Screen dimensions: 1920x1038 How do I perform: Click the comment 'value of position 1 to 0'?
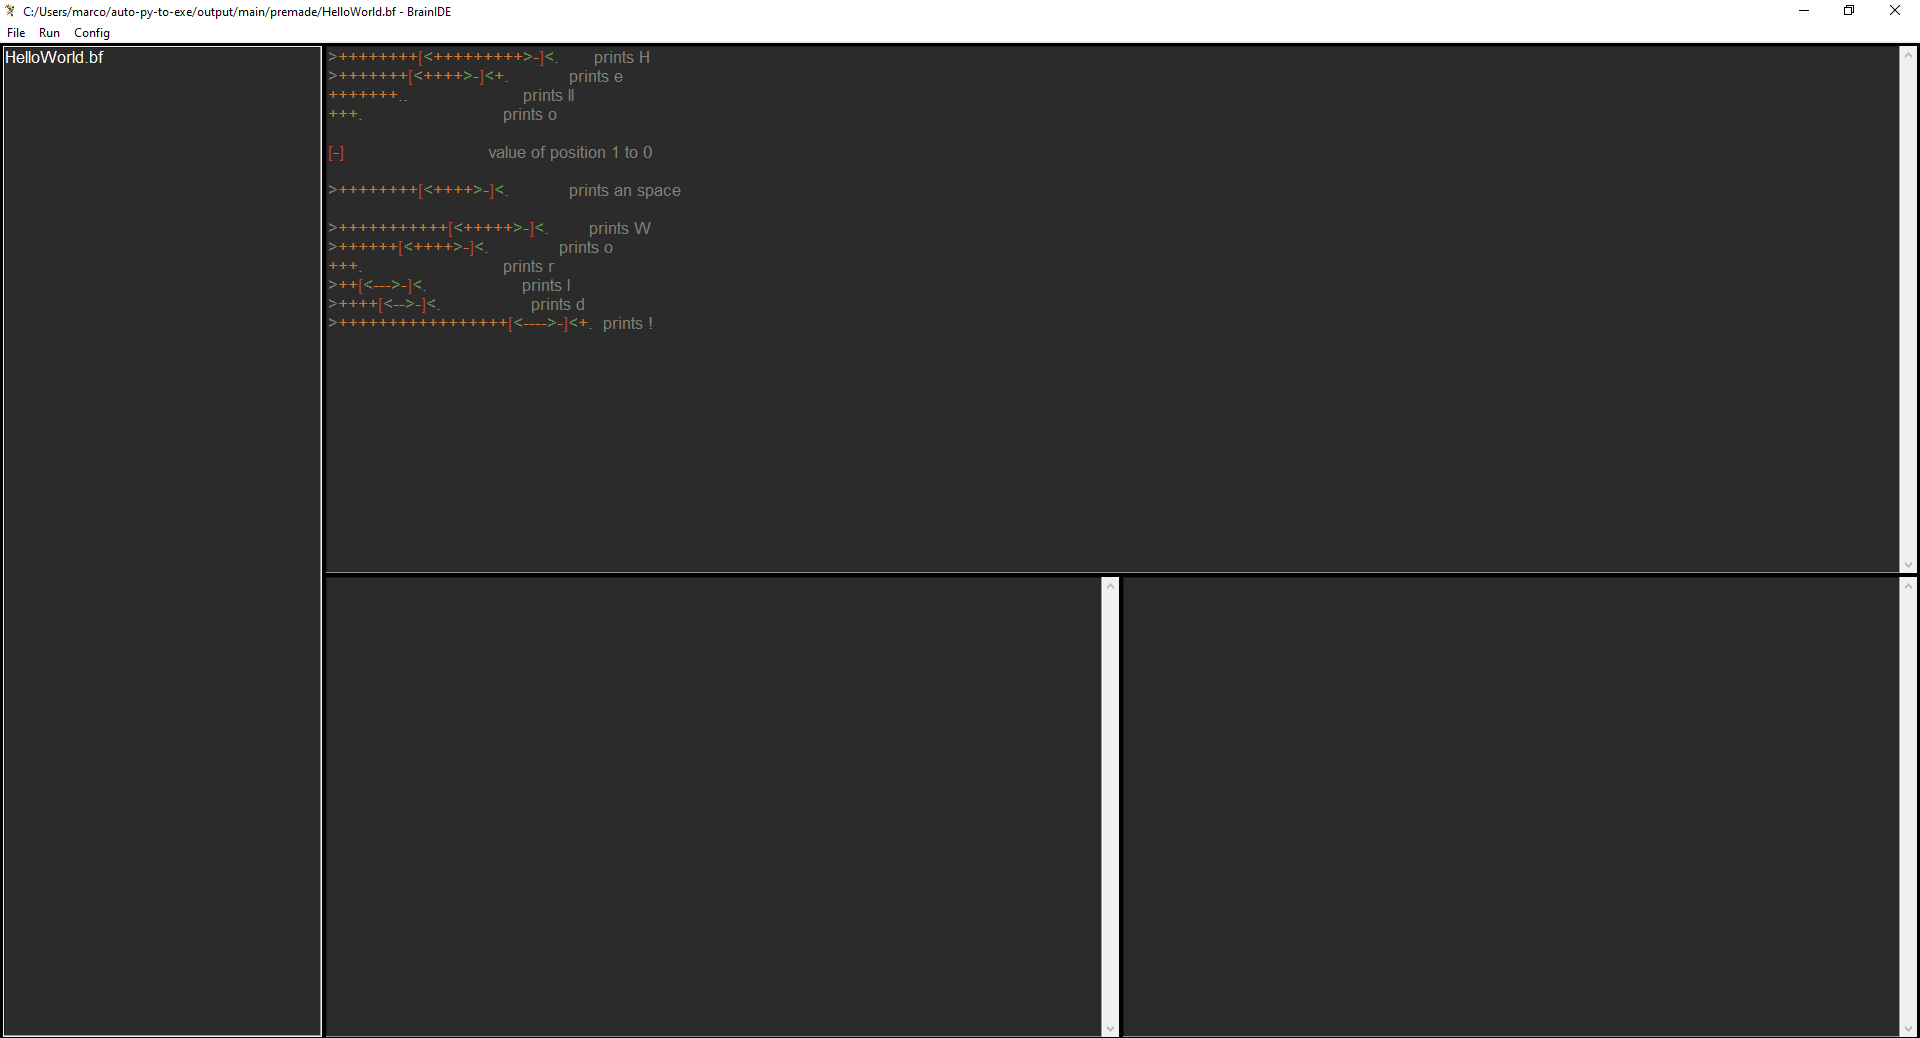click(x=570, y=153)
